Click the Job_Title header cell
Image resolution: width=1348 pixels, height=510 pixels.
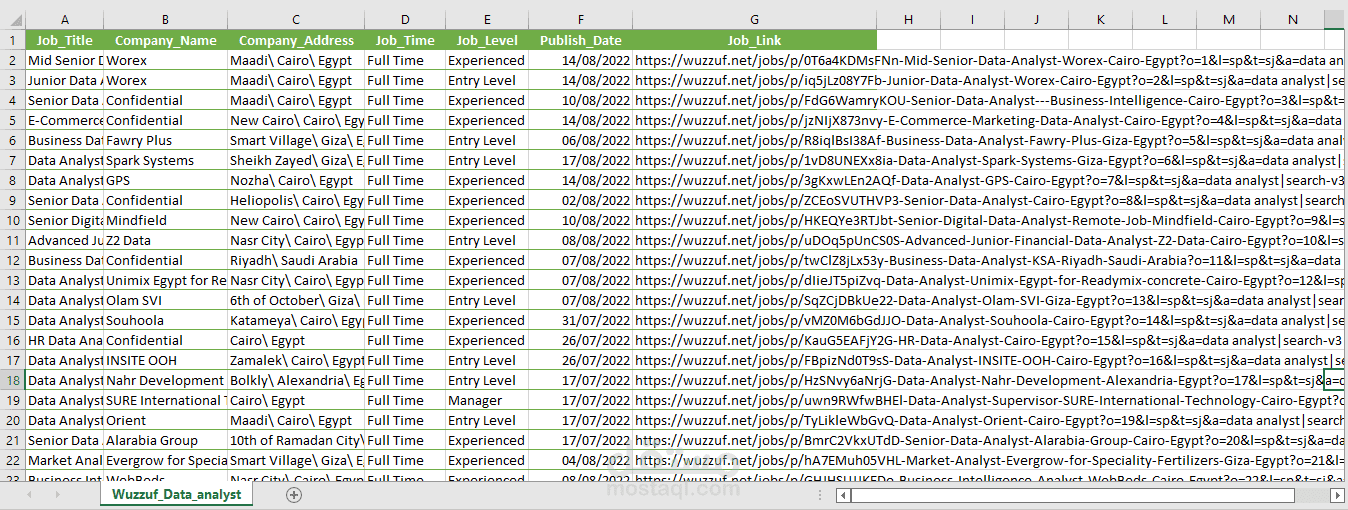coord(65,40)
